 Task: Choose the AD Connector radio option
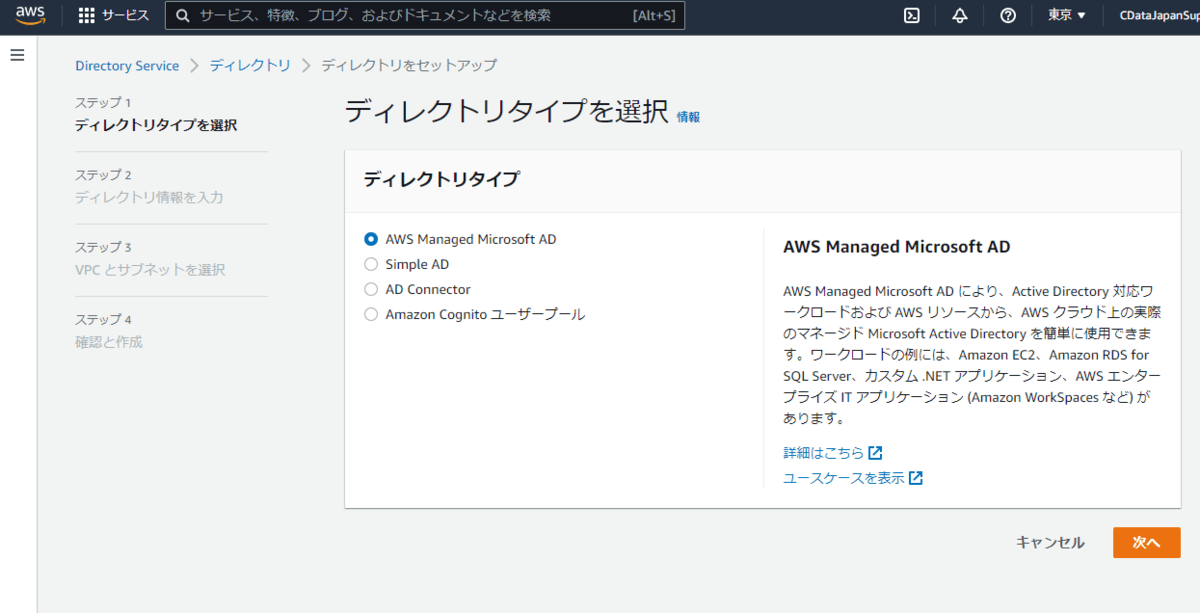pyautogui.click(x=371, y=289)
